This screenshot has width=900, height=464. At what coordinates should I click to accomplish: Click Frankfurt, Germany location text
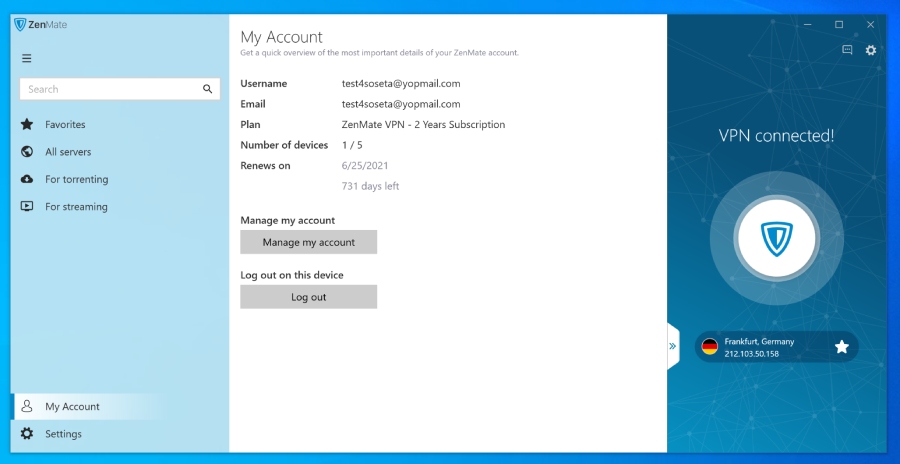759,341
